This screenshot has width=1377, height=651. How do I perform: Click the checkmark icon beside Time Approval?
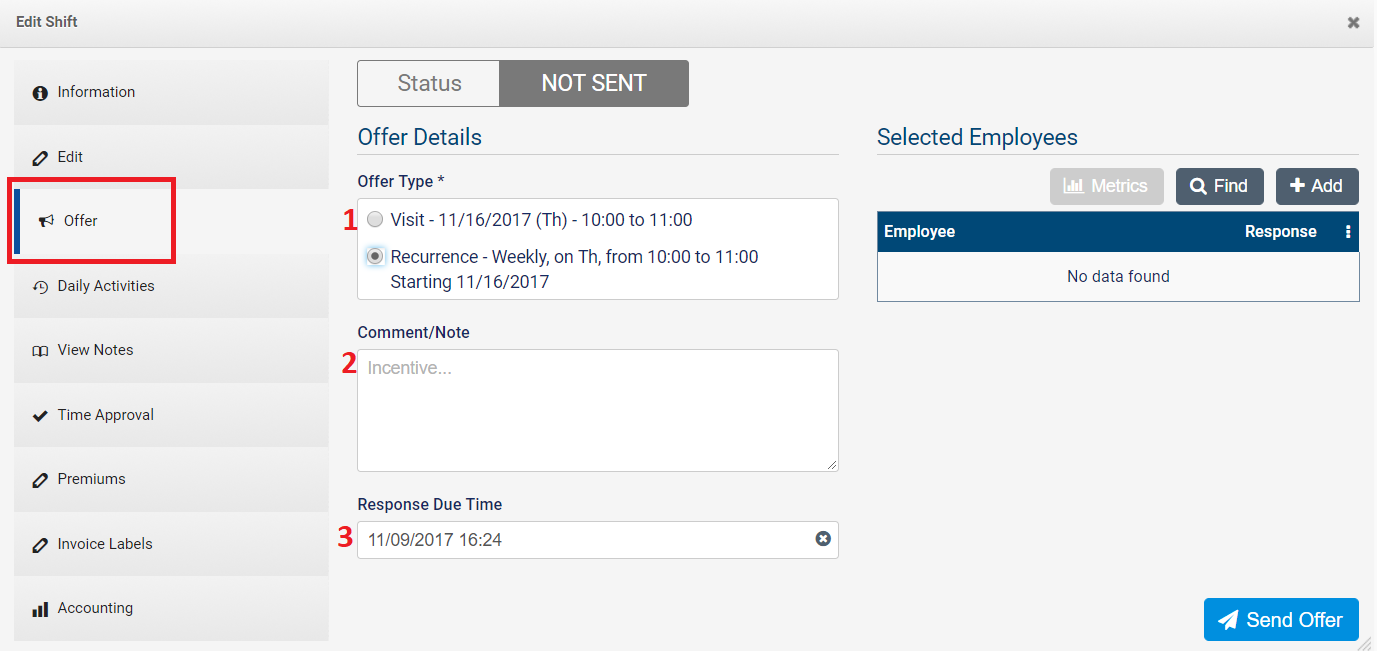pyautogui.click(x=40, y=415)
